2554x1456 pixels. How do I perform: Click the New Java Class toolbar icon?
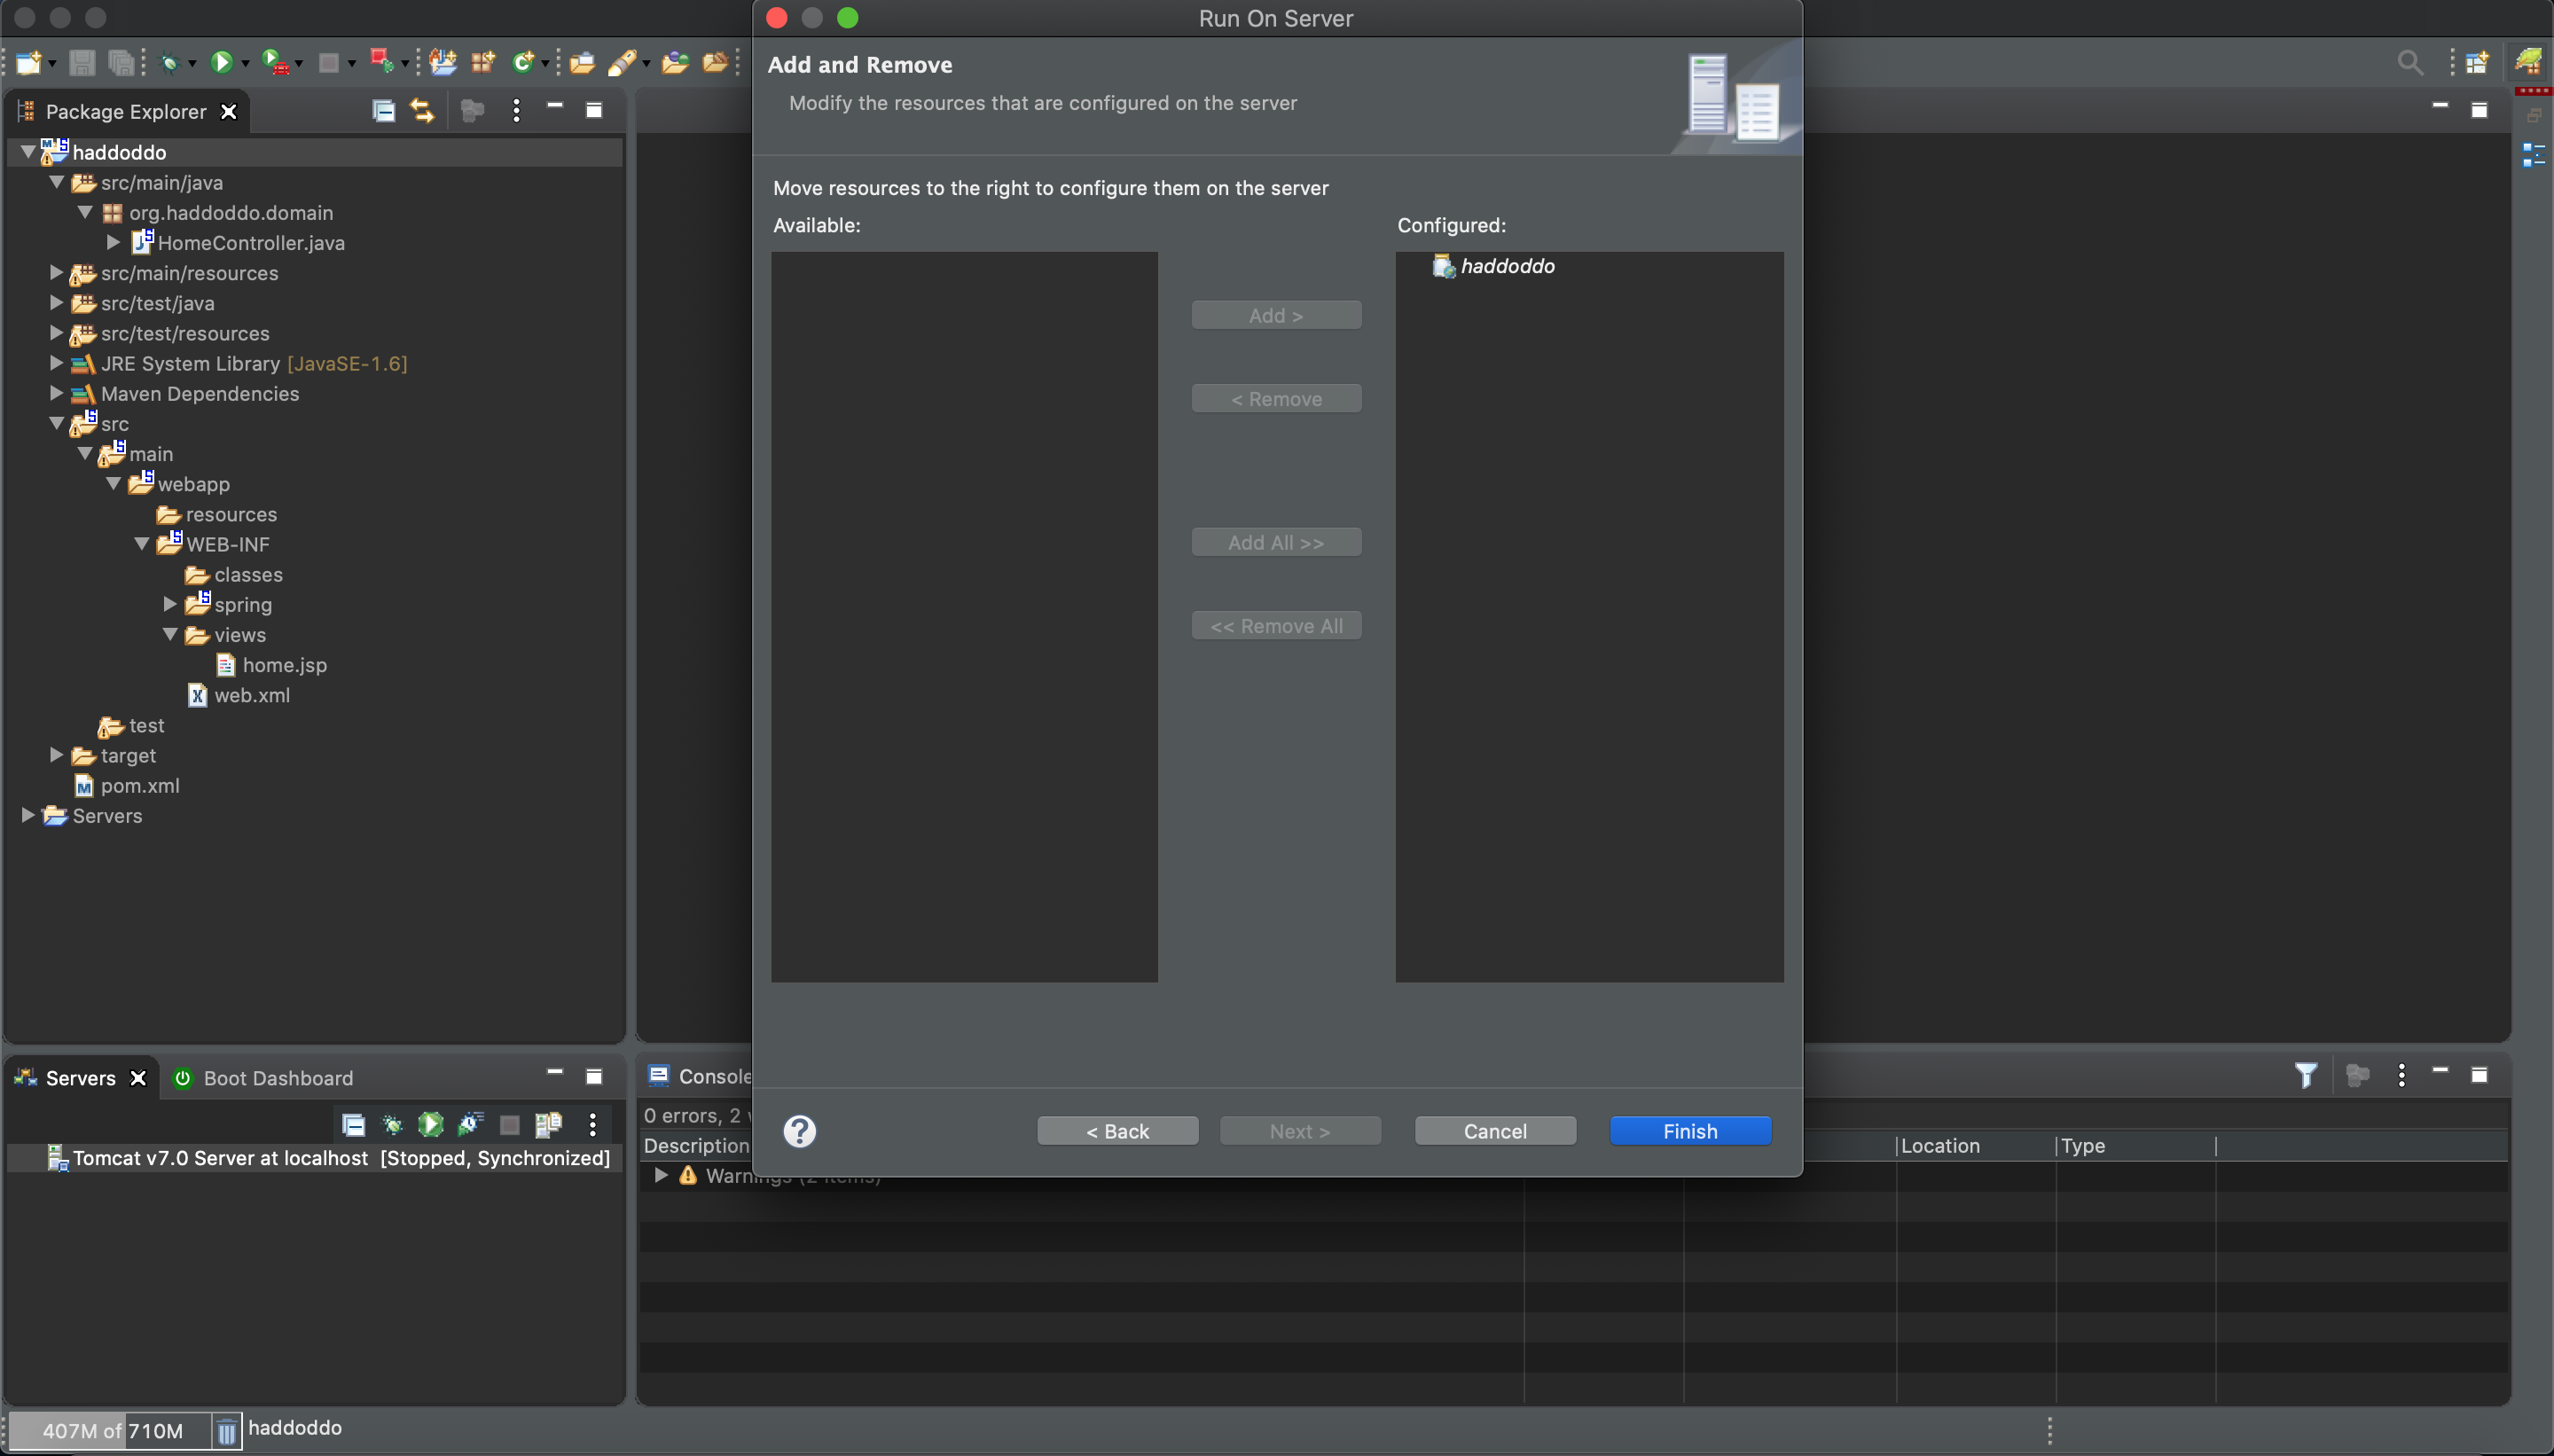523,63
